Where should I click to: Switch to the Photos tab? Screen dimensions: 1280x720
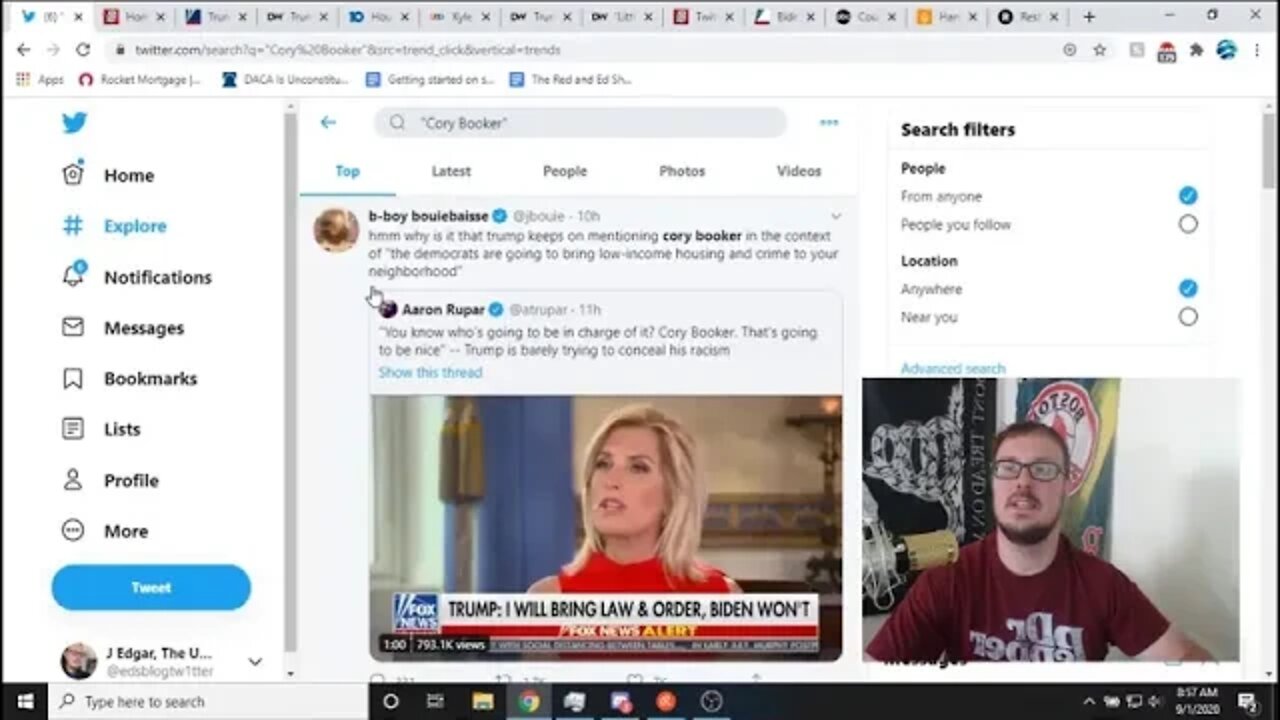[682, 171]
